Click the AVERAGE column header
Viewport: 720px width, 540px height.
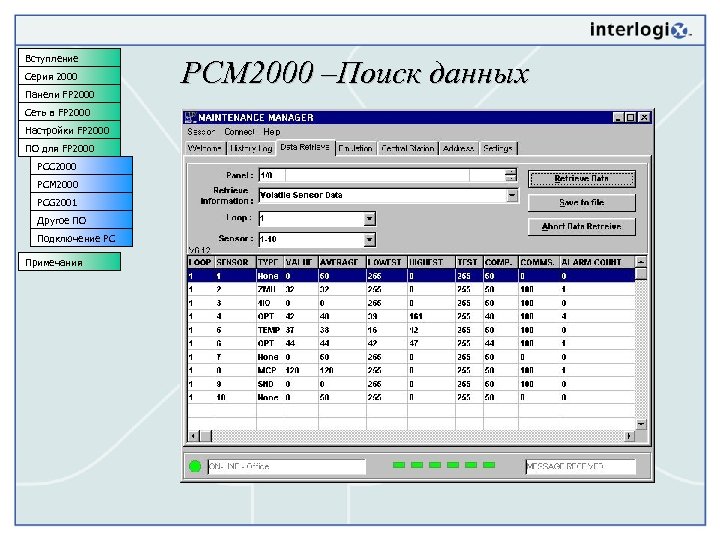click(x=342, y=262)
